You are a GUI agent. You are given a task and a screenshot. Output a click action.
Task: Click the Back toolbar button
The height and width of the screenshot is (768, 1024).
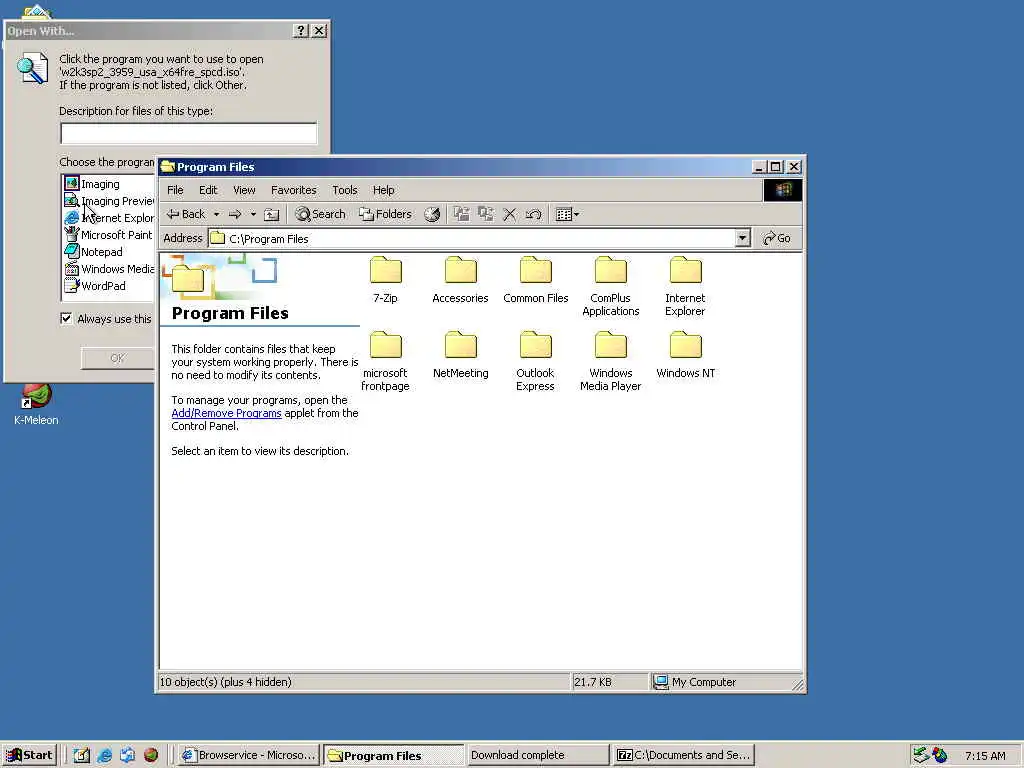pyautogui.click(x=186, y=214)
